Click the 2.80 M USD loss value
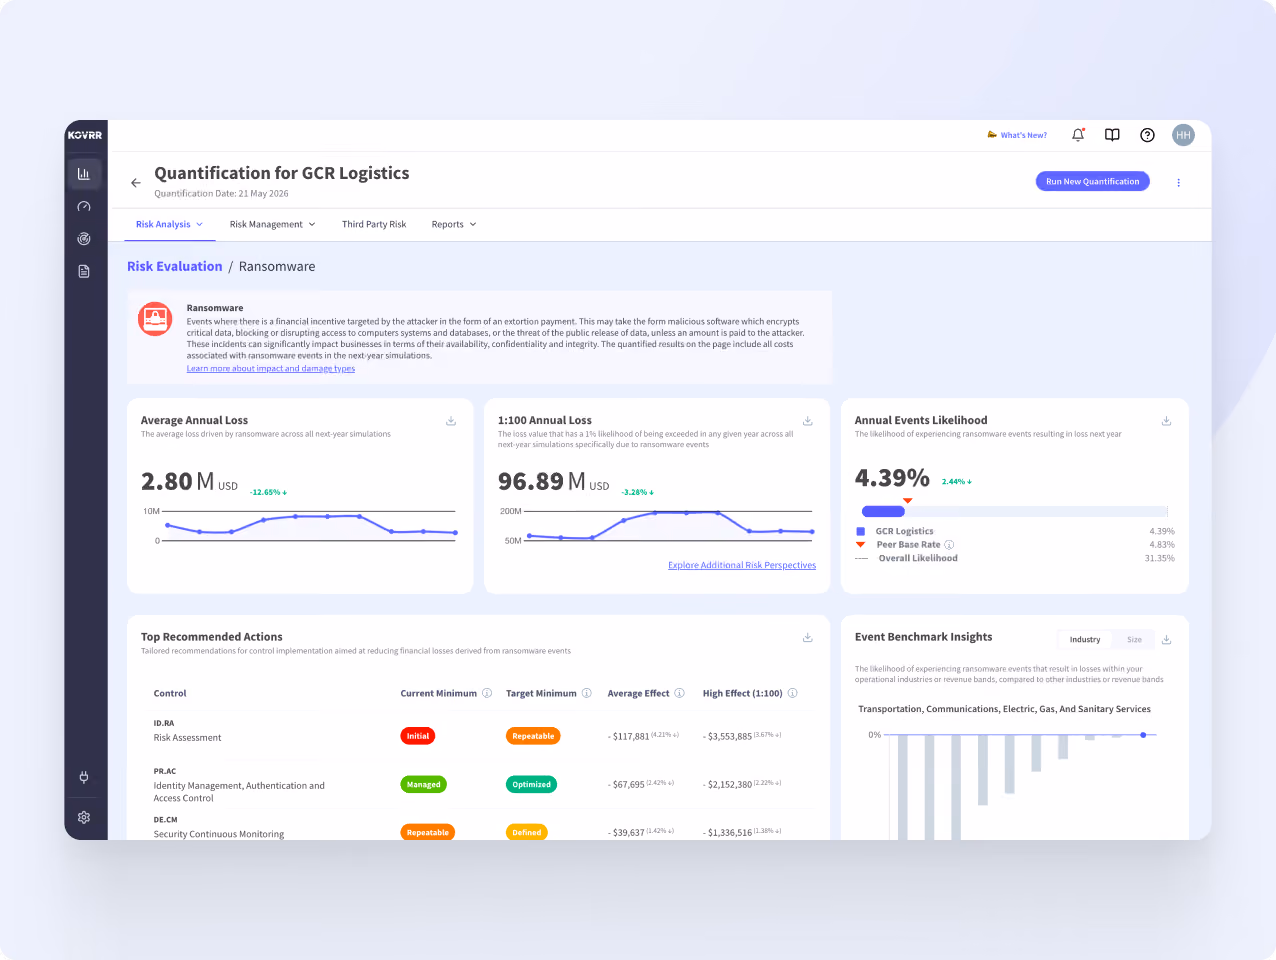The image size is (1276, 960). (189, 482)
